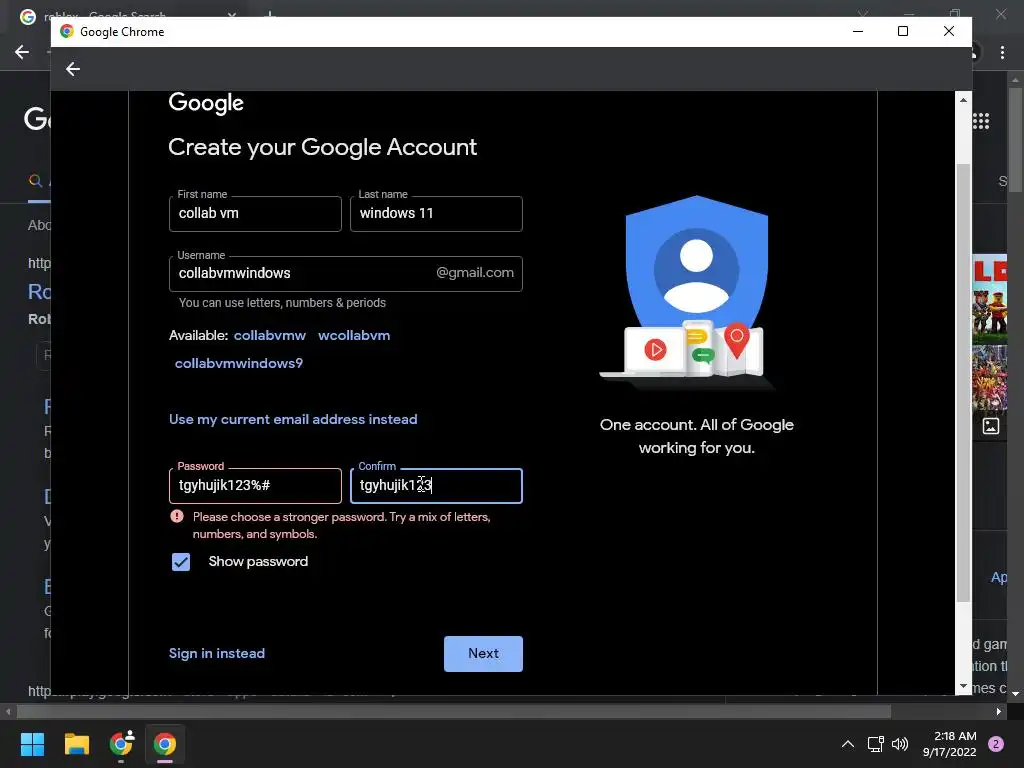This screenshot has width=1024, height=768.
Task: Choose suggested username wcollabvm
Action: tap(354, 335)
